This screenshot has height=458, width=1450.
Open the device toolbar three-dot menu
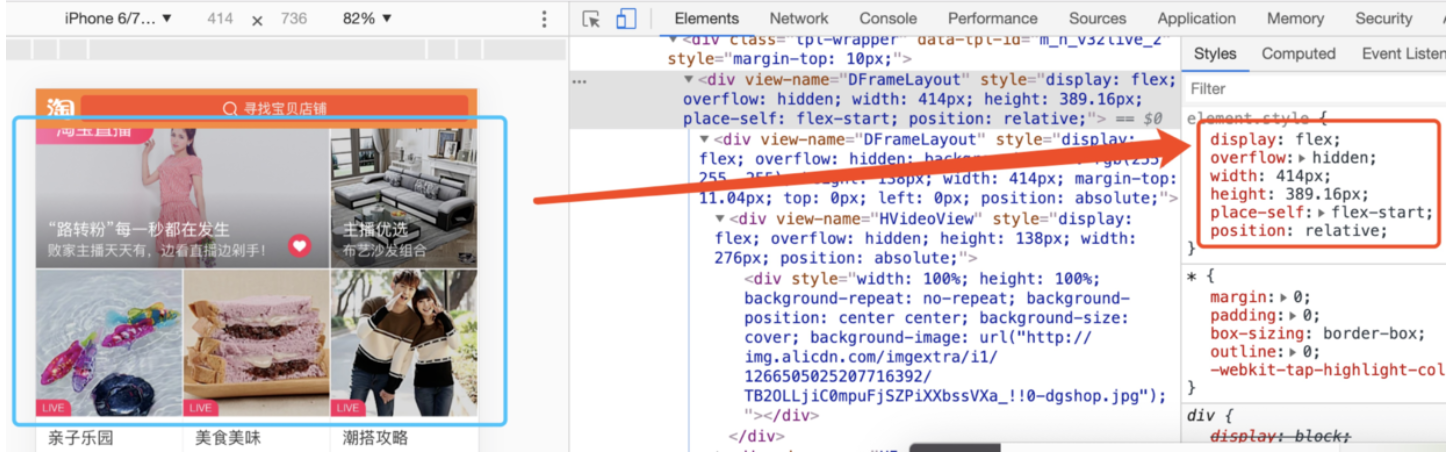coord(544,19)
